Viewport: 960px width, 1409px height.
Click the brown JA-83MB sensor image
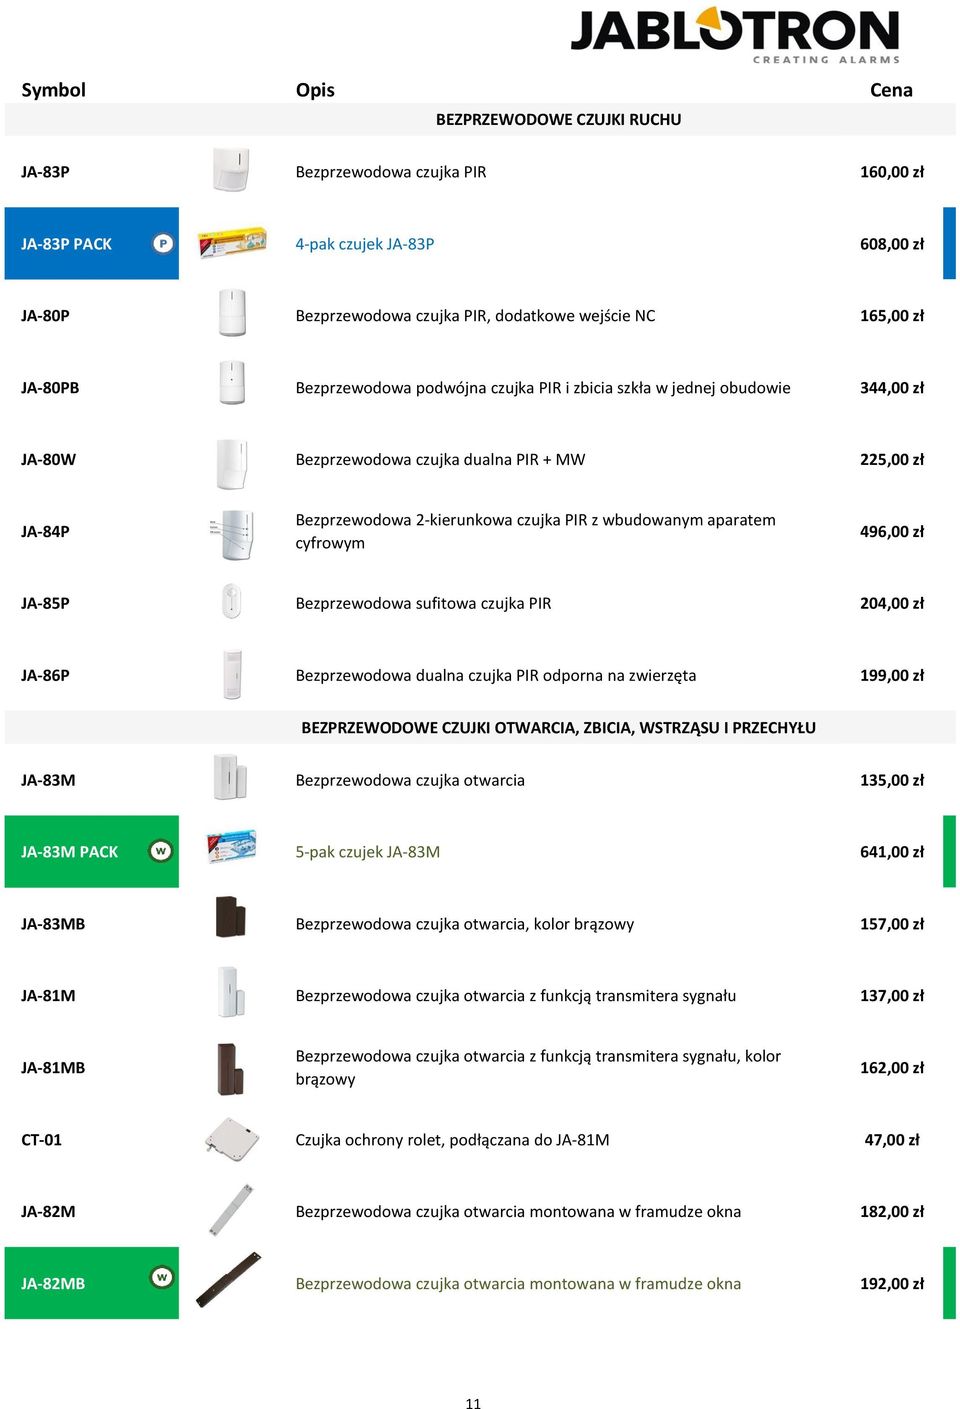(x=230, y=916)
